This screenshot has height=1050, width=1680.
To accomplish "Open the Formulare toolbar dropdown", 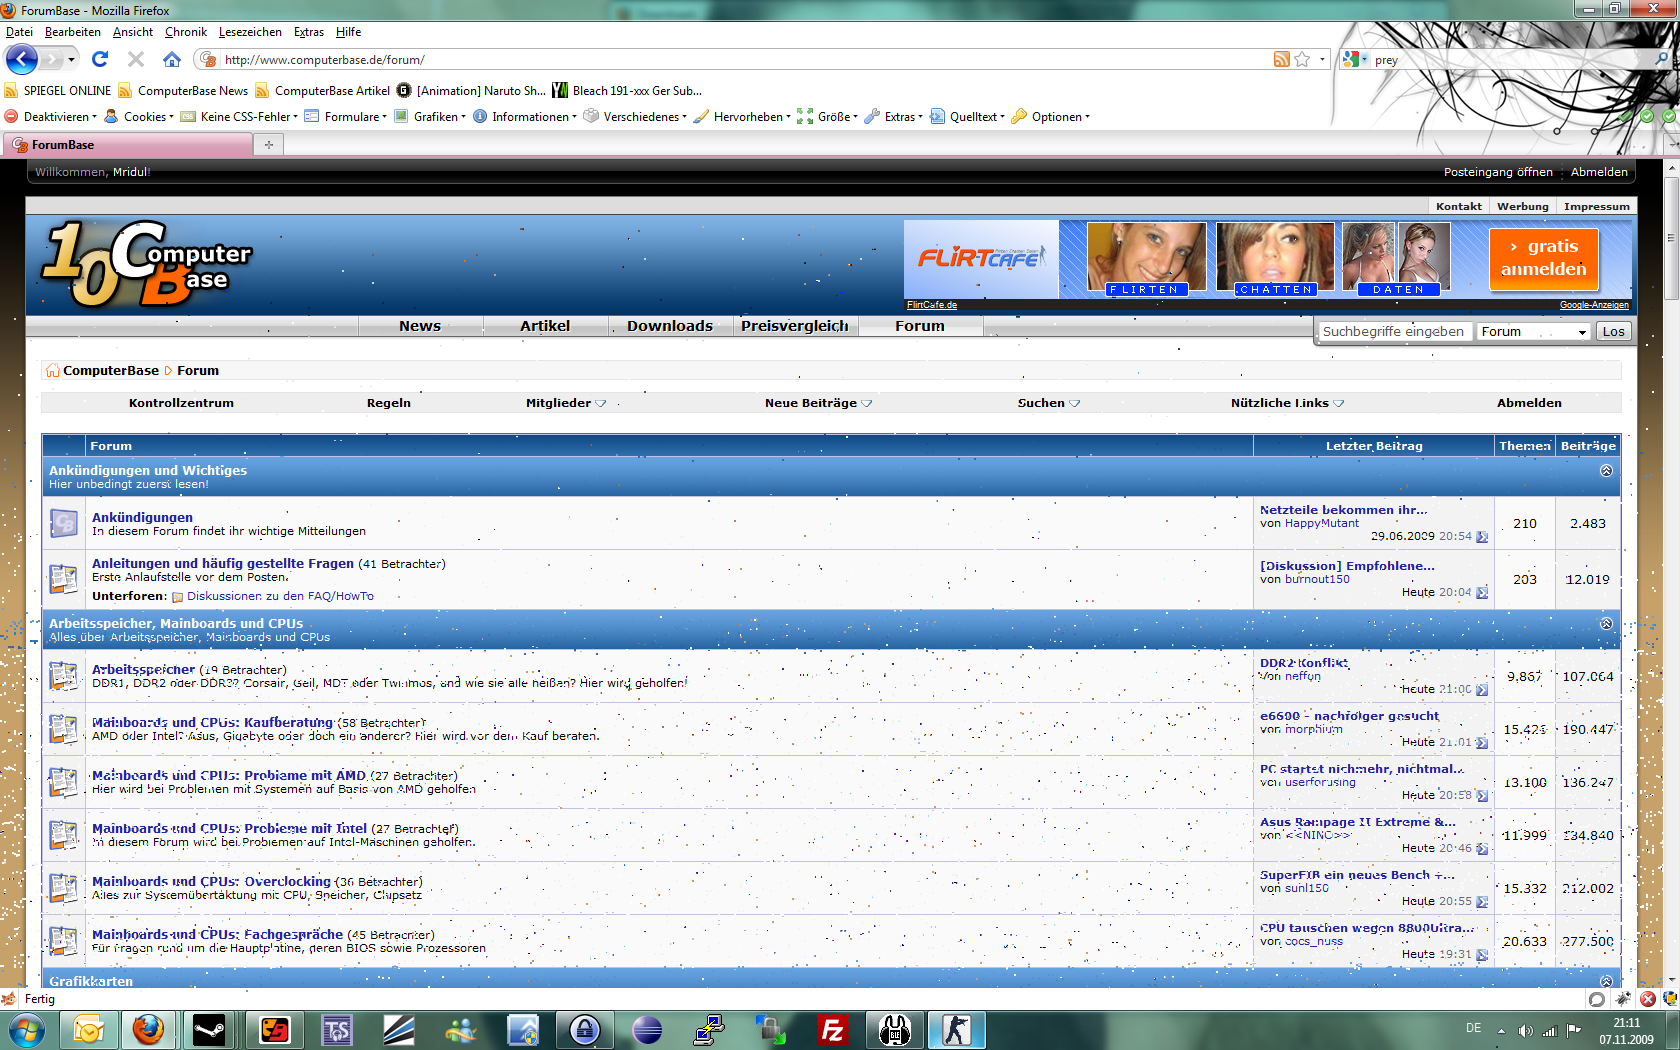I will (345, 117).
